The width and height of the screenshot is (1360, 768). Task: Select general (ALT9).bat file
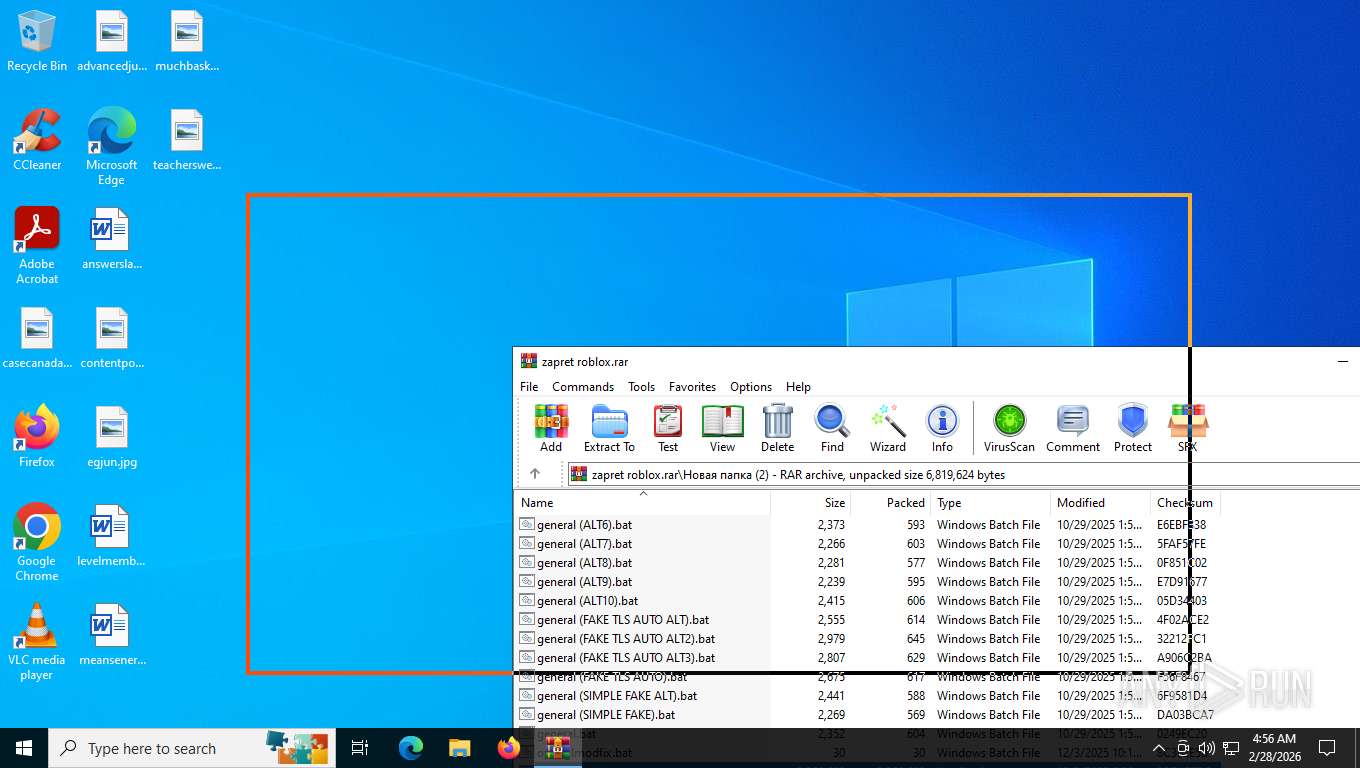(x=584, y=582)
